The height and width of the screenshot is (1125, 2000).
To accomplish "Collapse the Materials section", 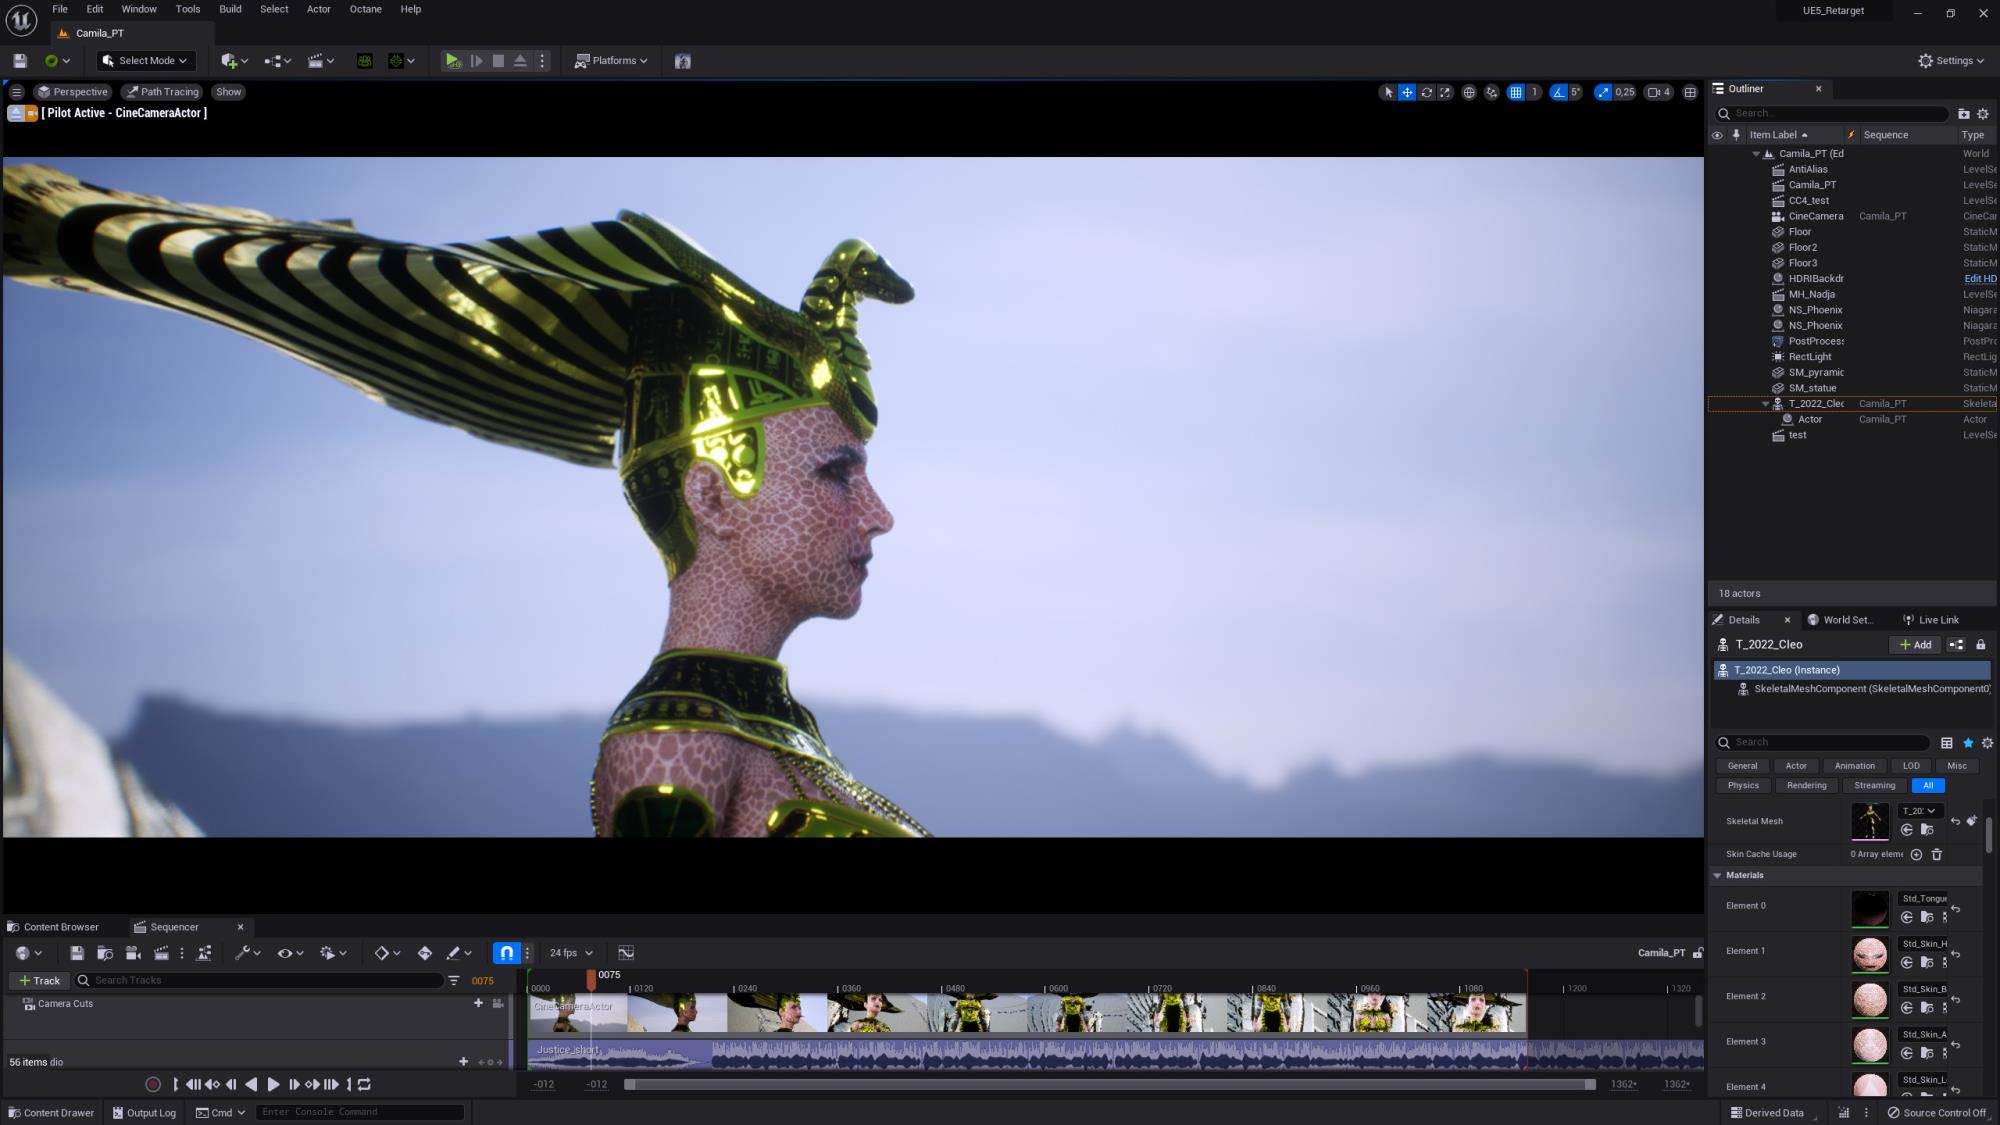I will coord(1717,875).
